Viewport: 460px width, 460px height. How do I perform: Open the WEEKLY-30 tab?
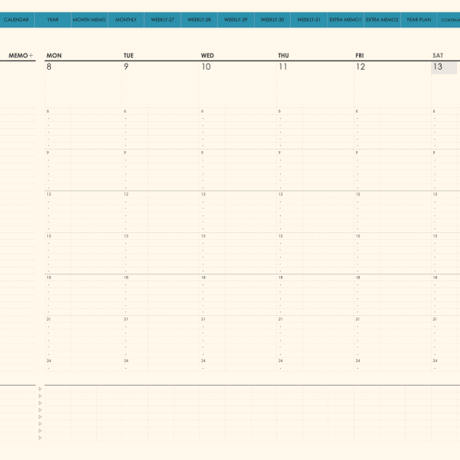coord(272,20)
